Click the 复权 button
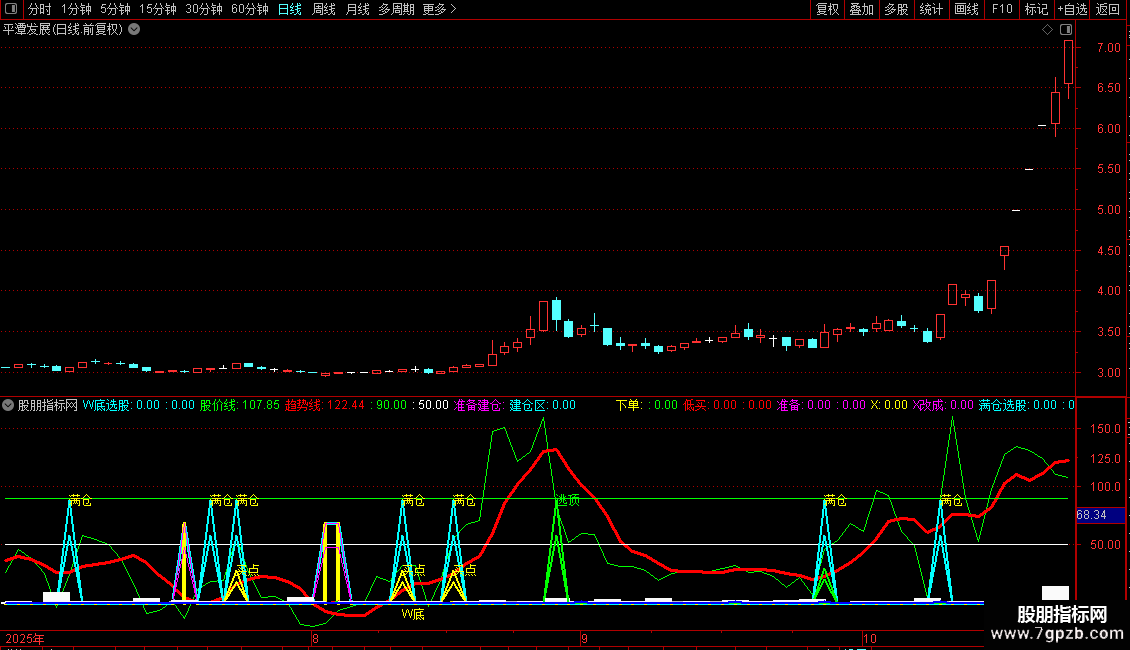Image resolution: width=1130 pixels, height=650 pixels. tap(827, 9)
